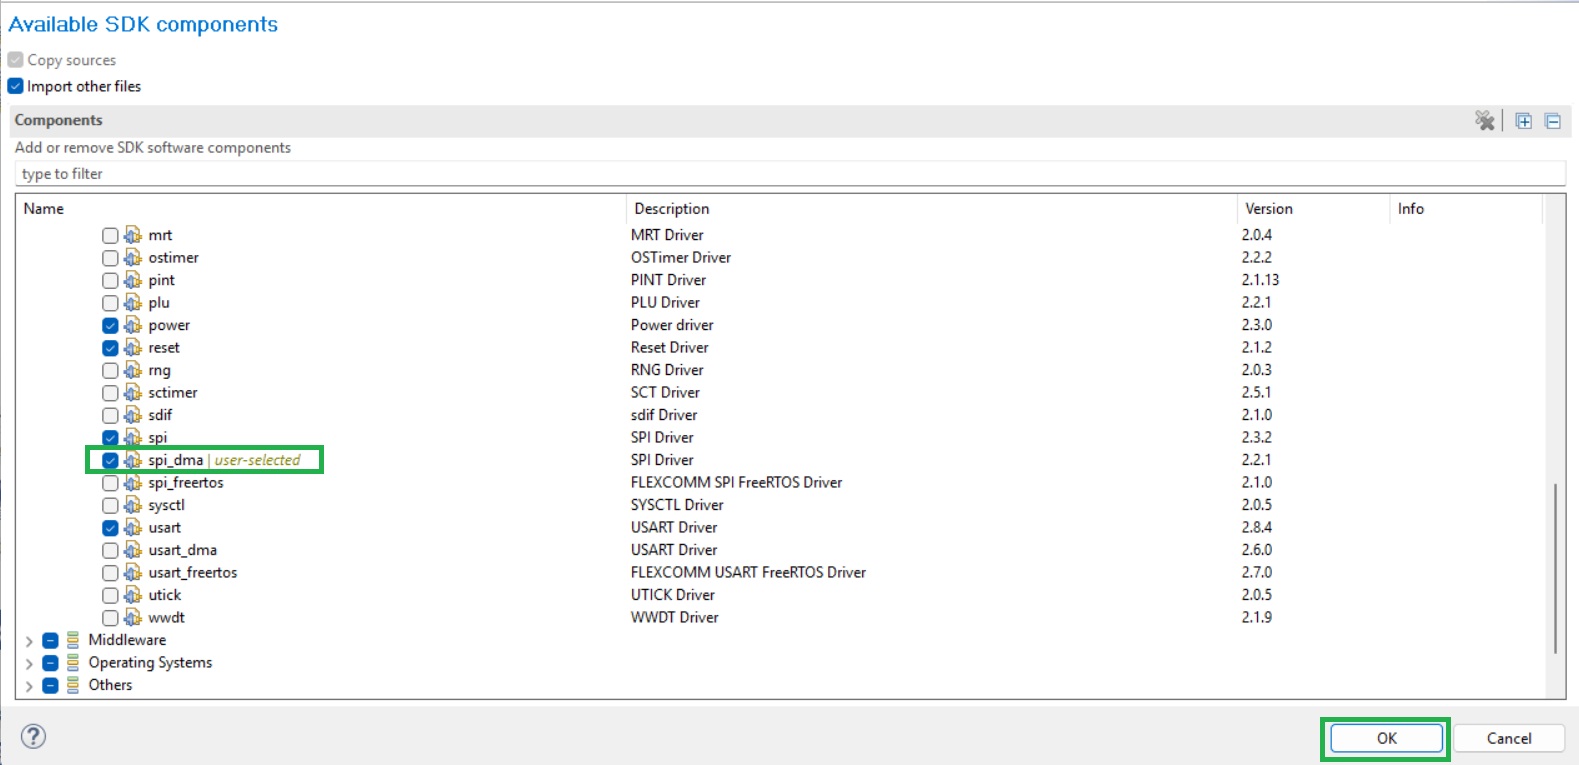
Task: Click the wwdt component icon
Action: tap(133, 618)
